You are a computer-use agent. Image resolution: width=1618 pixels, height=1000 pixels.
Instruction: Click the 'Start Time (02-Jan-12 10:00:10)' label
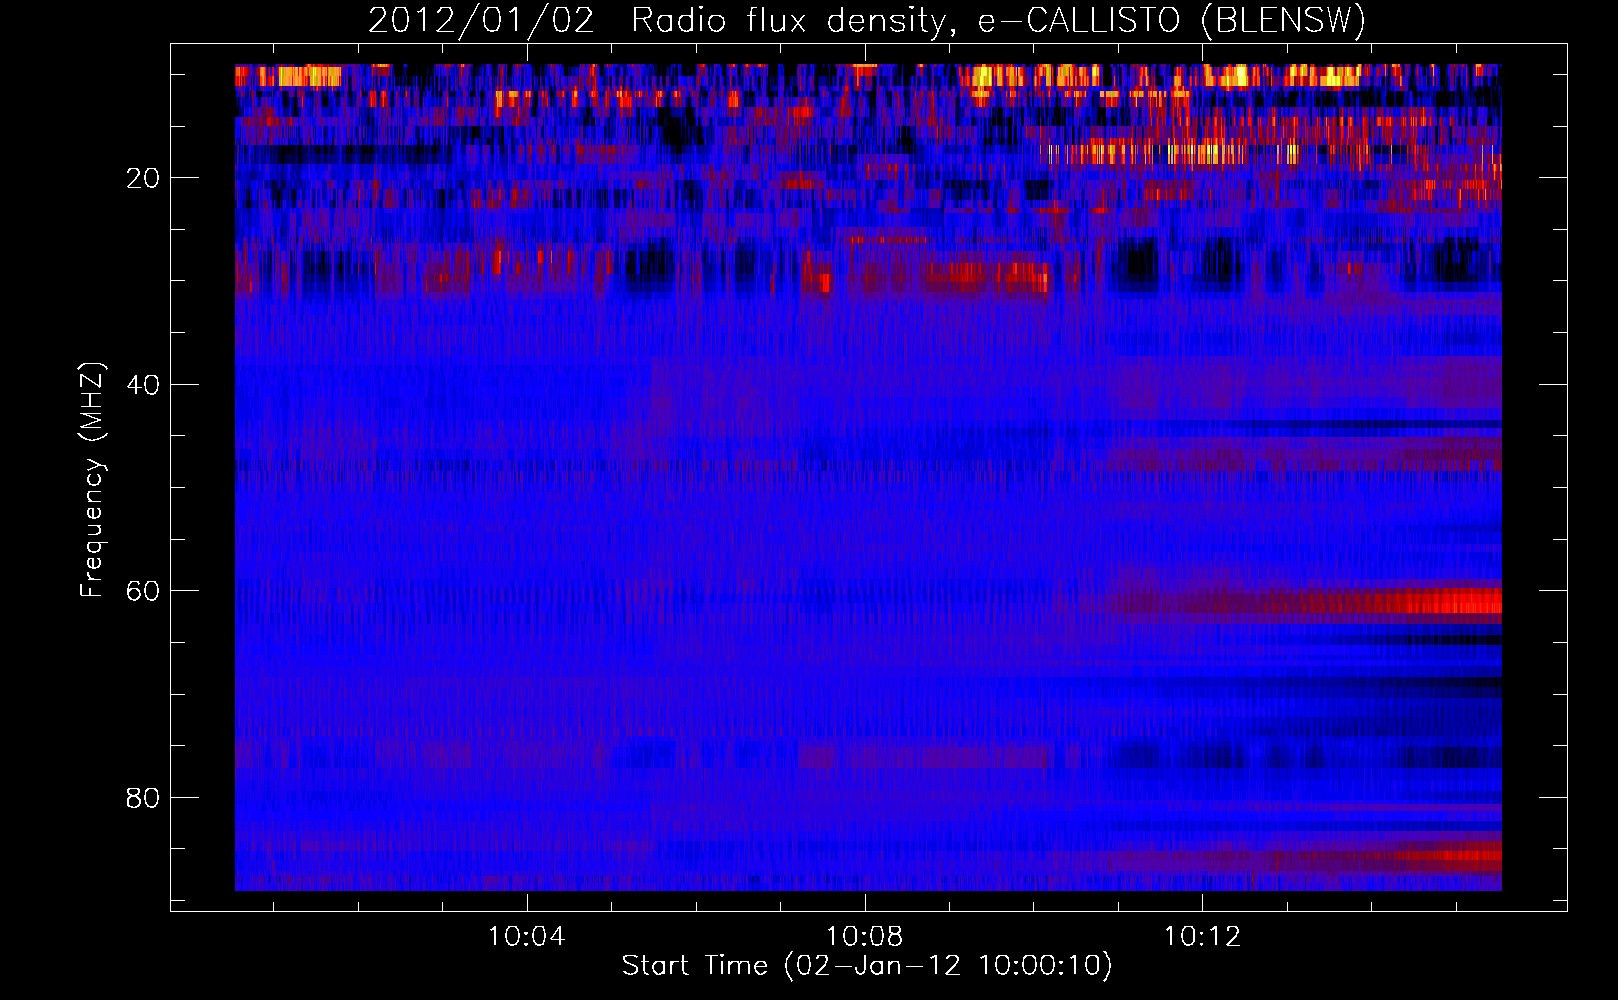(x=867, y=966)
